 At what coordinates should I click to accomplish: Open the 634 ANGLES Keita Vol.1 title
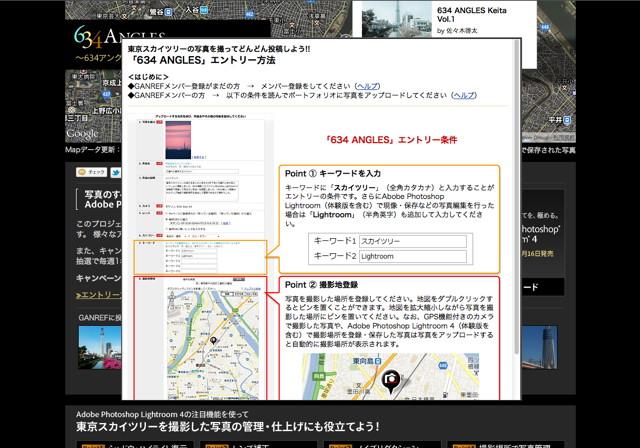click(x=471, y=15)
